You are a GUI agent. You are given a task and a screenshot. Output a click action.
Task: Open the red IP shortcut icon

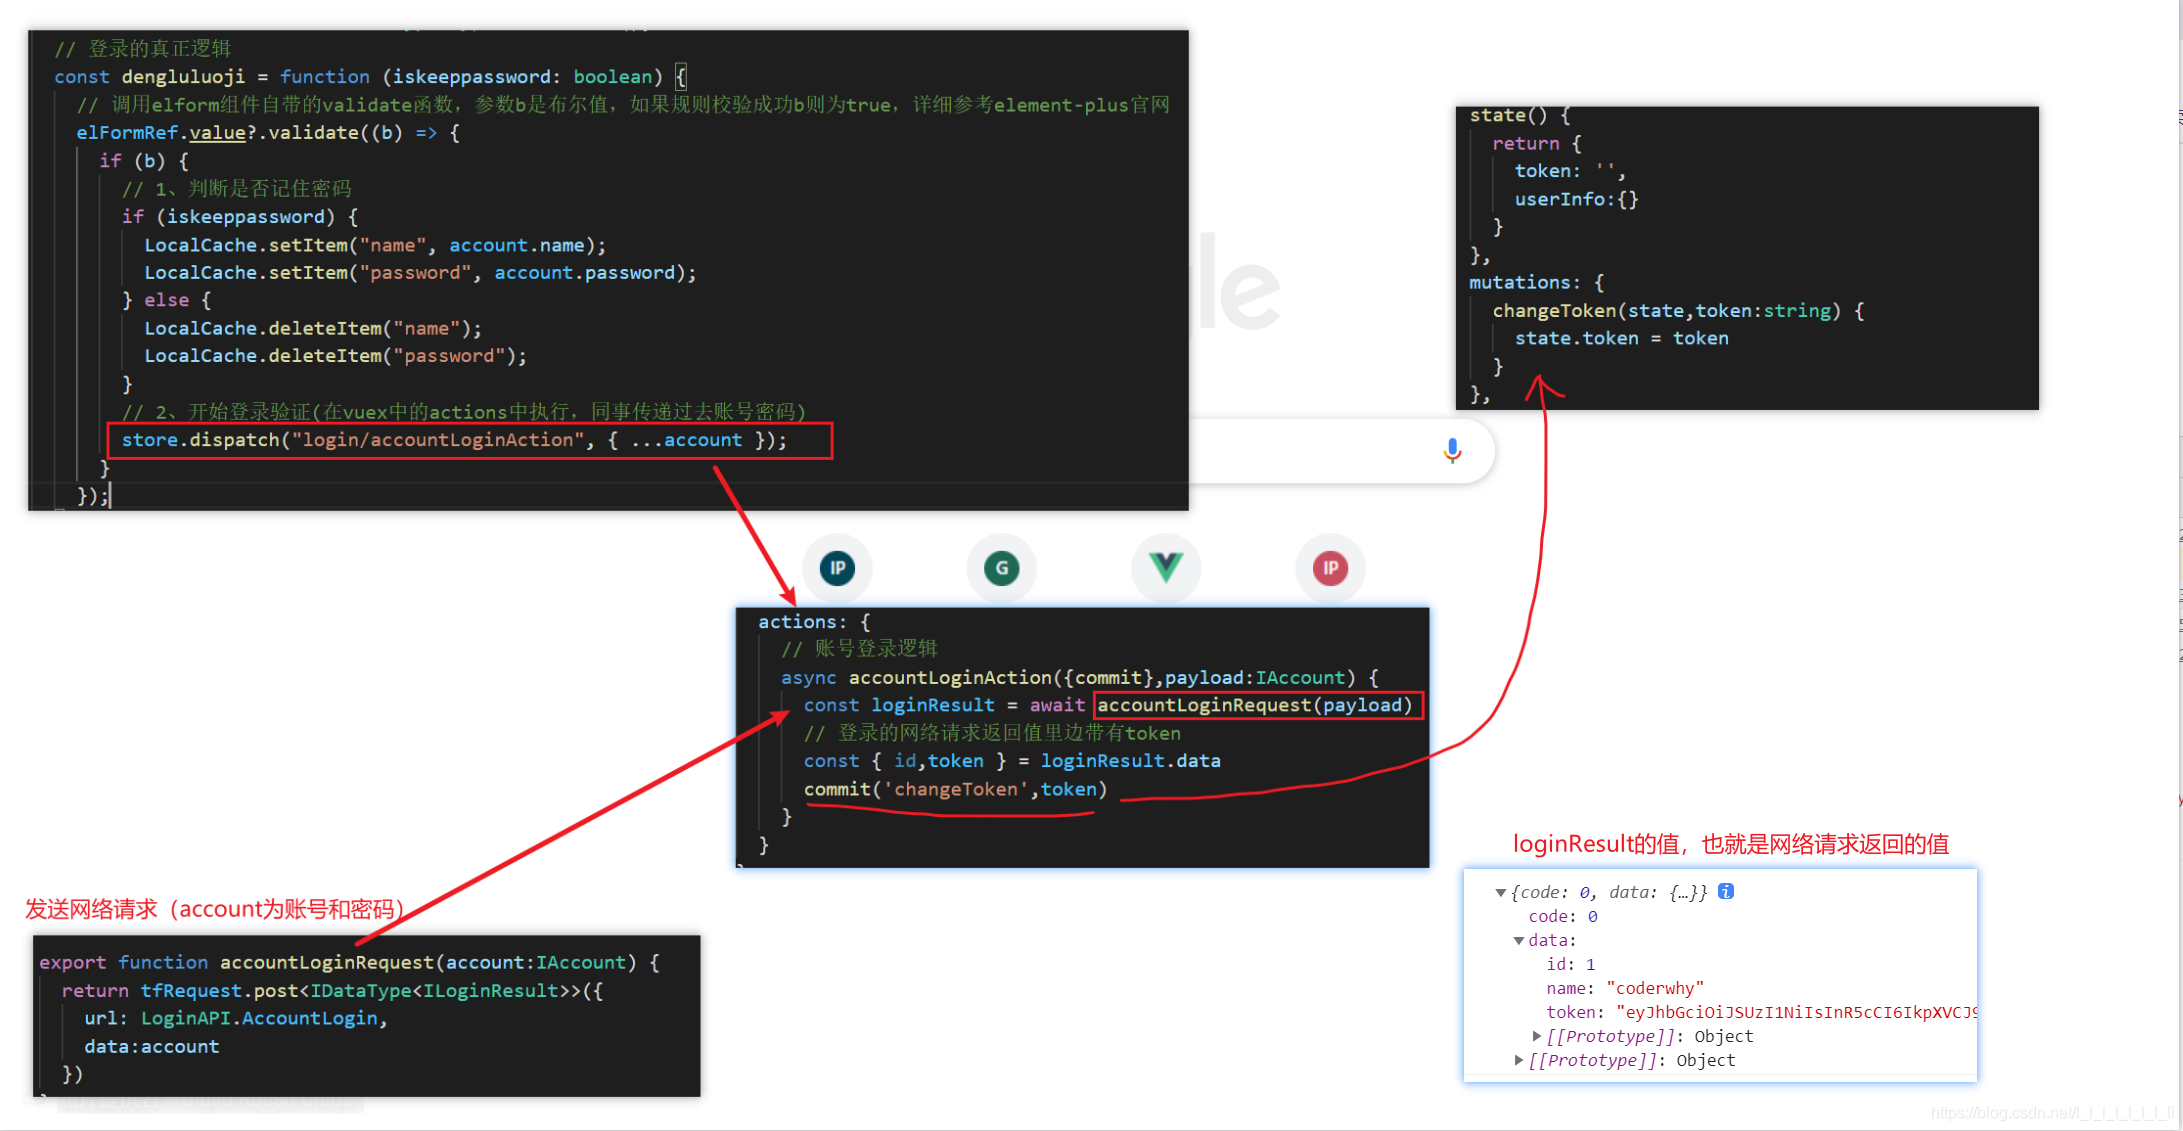point(1330,568)
